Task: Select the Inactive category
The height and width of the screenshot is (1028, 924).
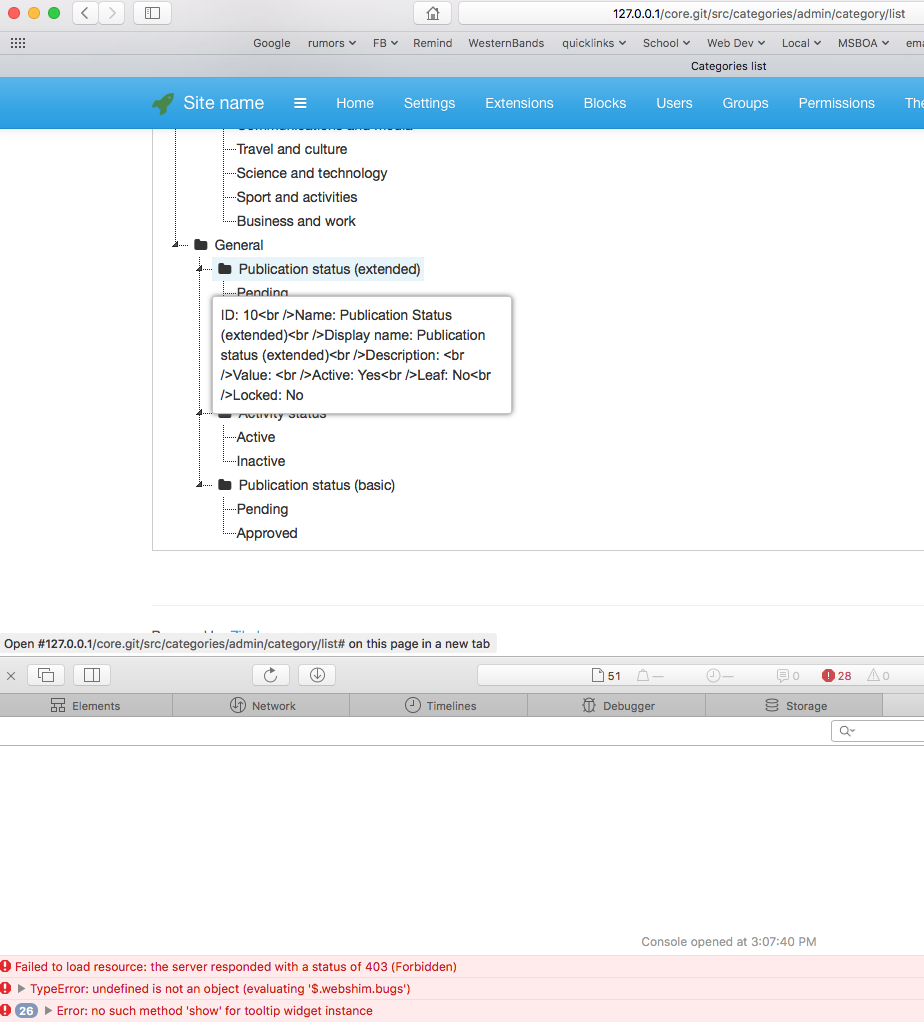Action: pos(260,461)
